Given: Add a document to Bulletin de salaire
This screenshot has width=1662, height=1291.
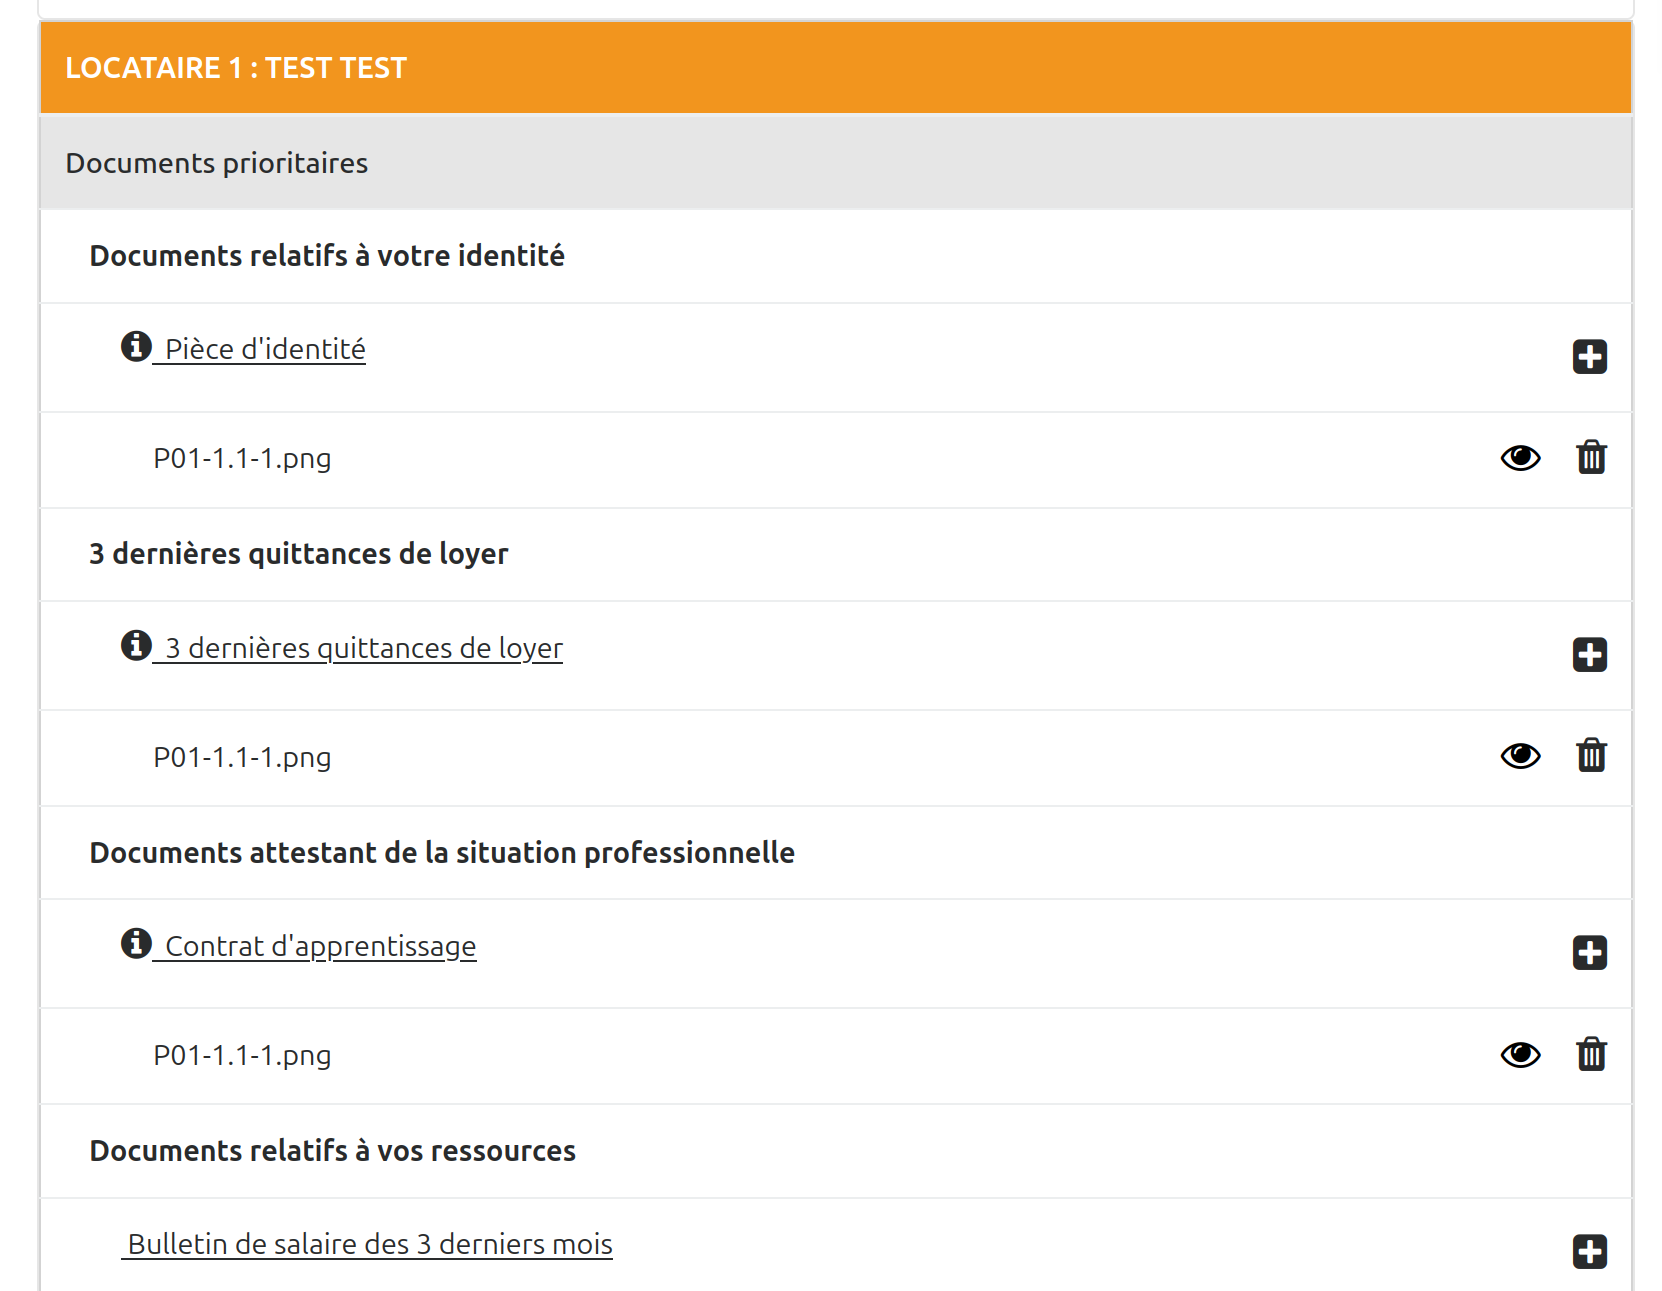Looking at the screenshot, I should [x=1589, y=1251].
